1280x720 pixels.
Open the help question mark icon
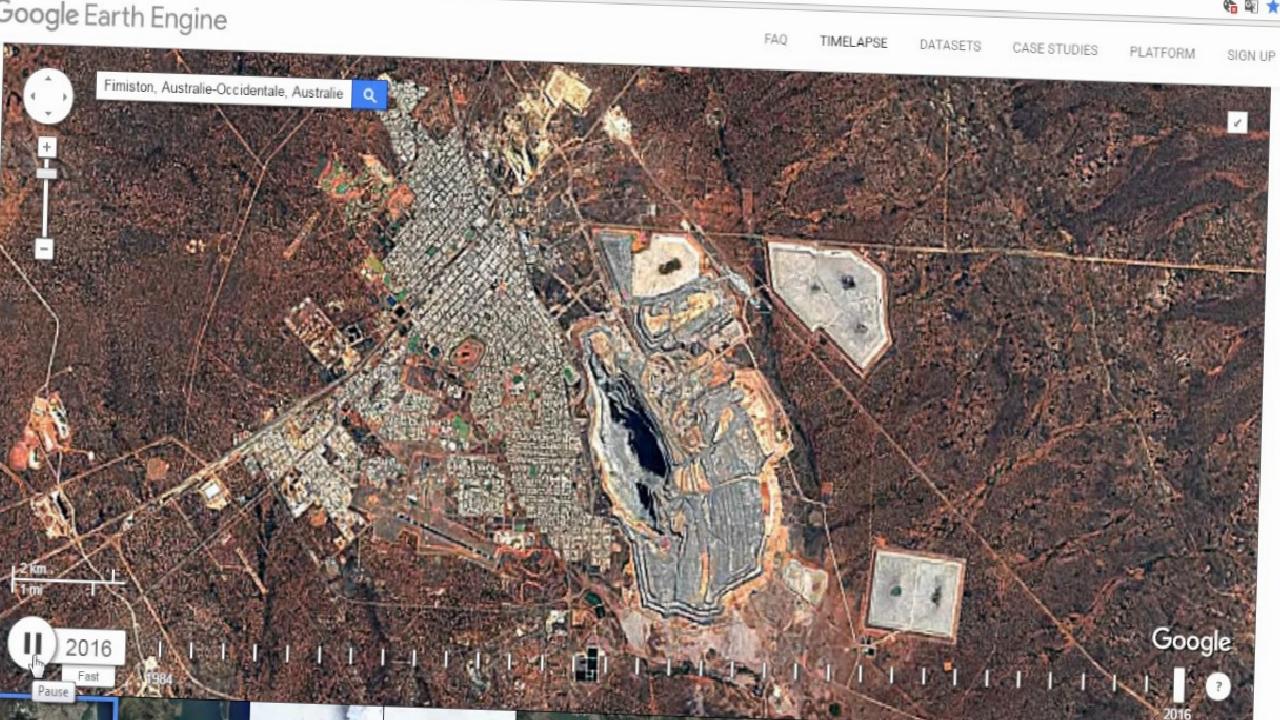tap(1217, 687)
